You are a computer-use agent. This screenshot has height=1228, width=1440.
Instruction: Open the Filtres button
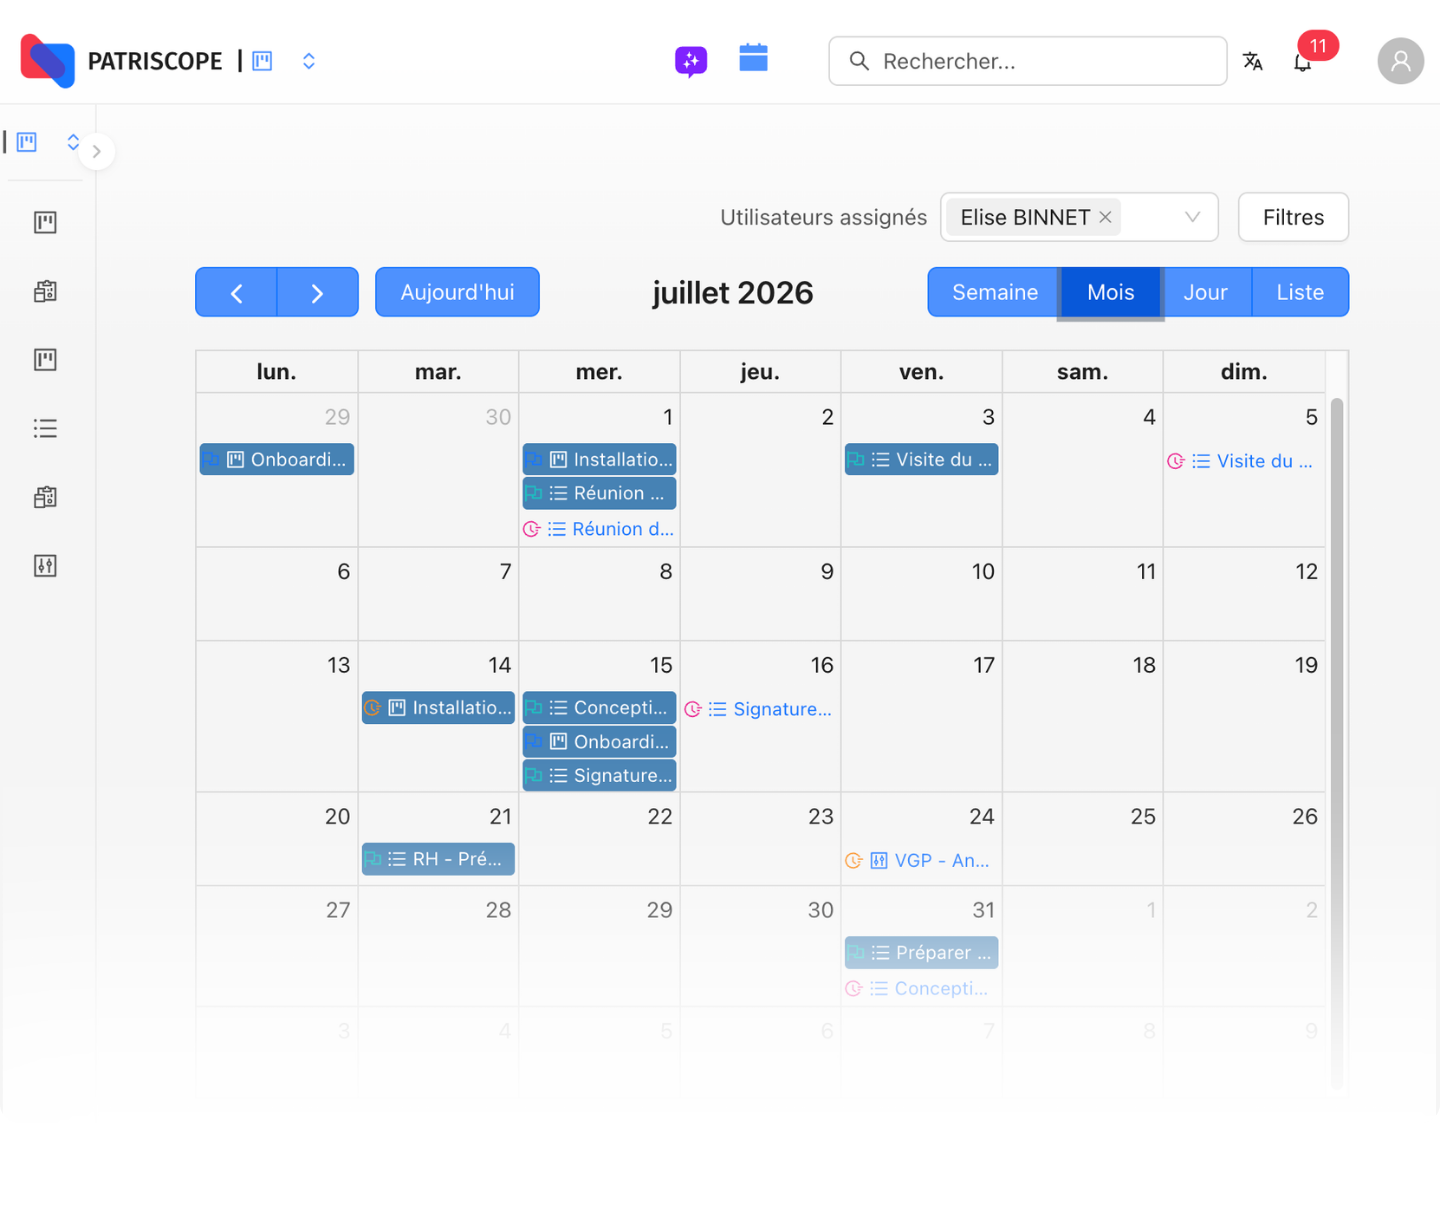pyautogui.click(x=1293, y=217)
